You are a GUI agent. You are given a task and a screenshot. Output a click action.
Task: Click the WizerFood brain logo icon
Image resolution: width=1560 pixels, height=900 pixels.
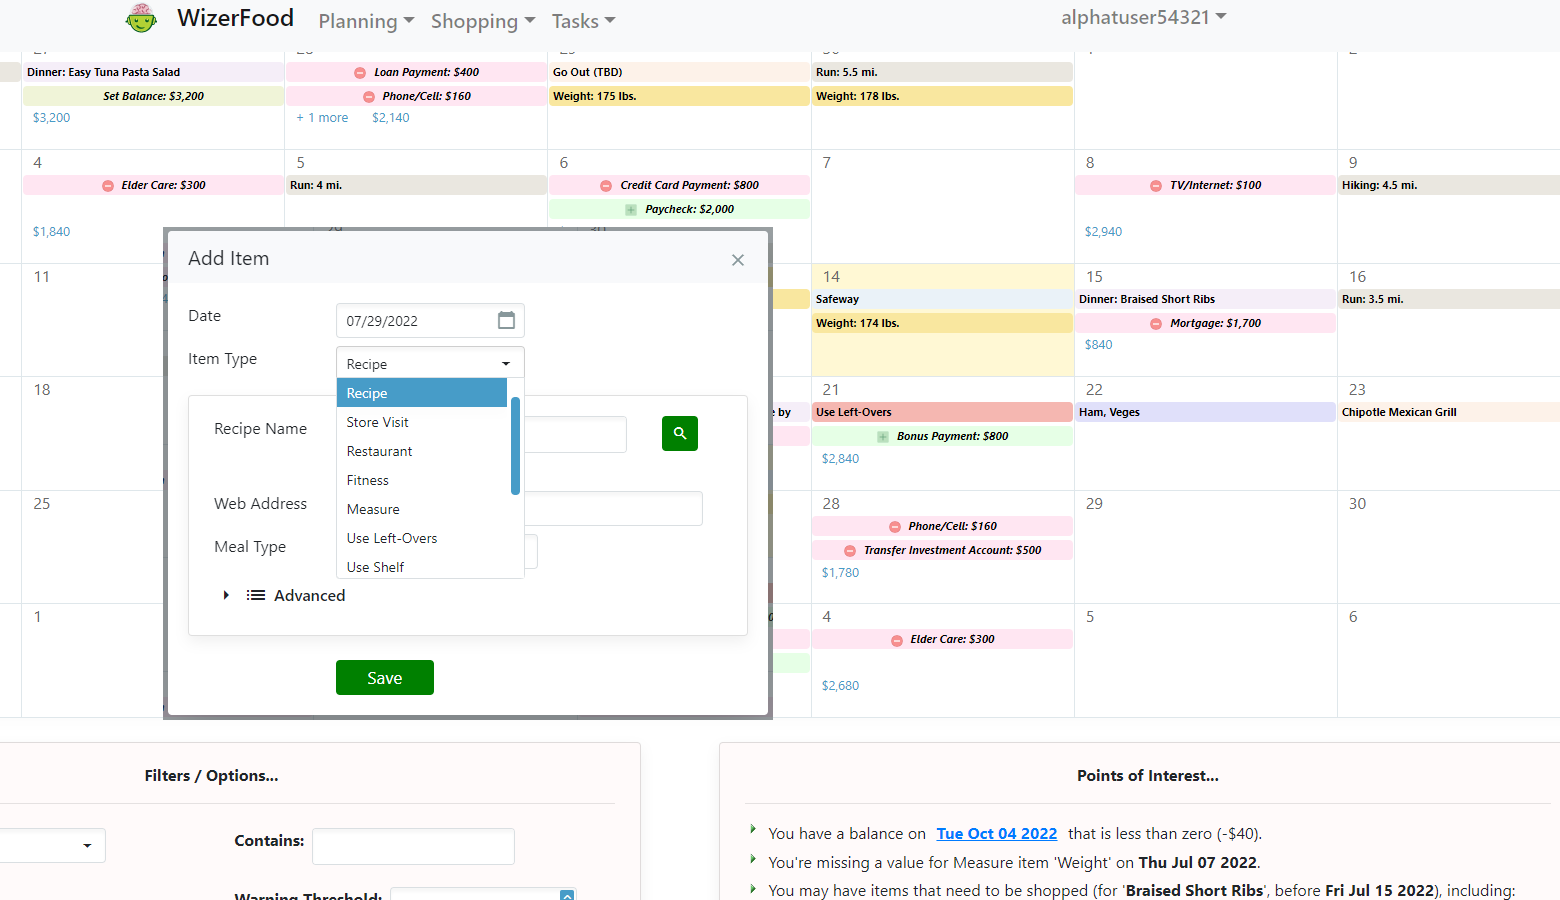pos(141,18)
